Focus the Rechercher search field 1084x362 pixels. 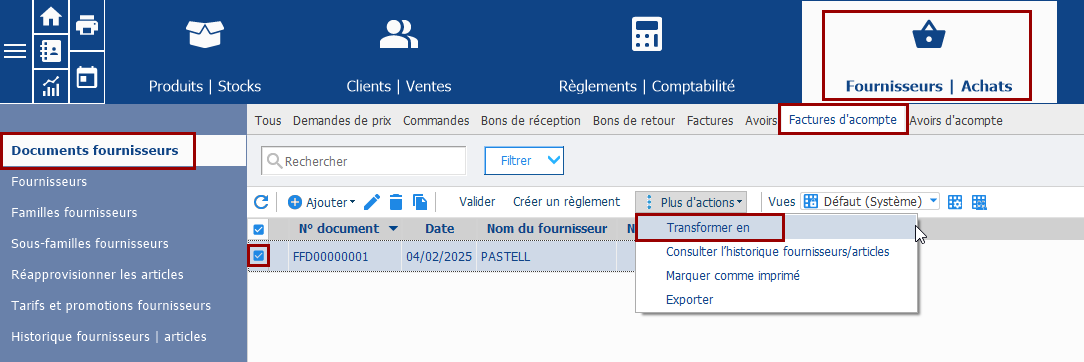coord(364,161)
